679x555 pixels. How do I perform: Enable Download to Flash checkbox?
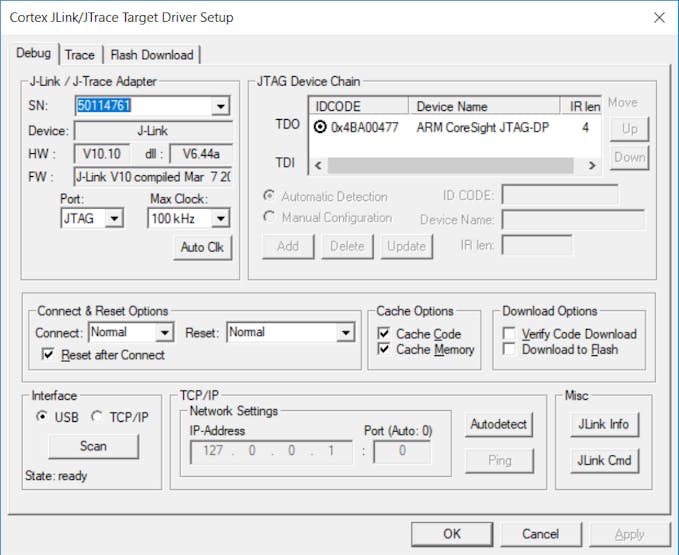pos(509,349)
